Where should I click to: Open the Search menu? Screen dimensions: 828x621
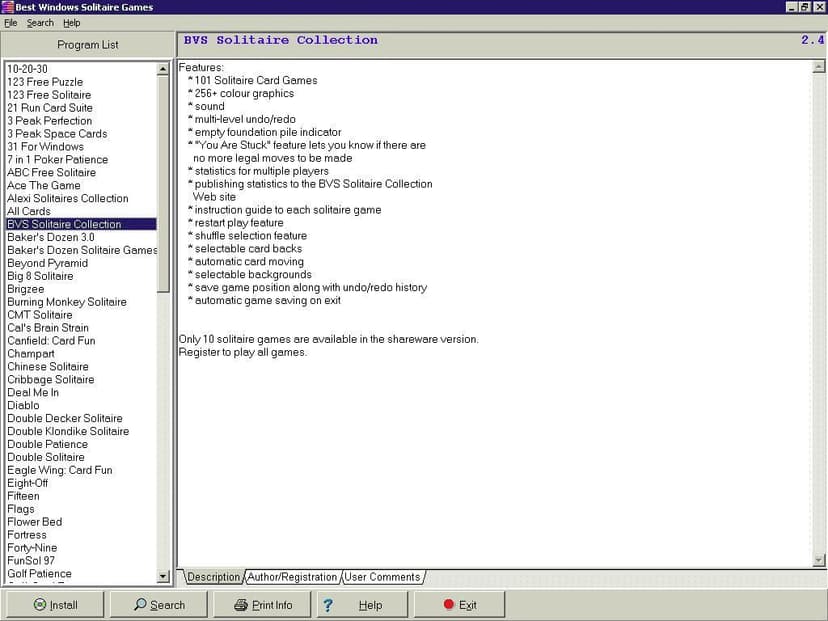pos(40,23)
